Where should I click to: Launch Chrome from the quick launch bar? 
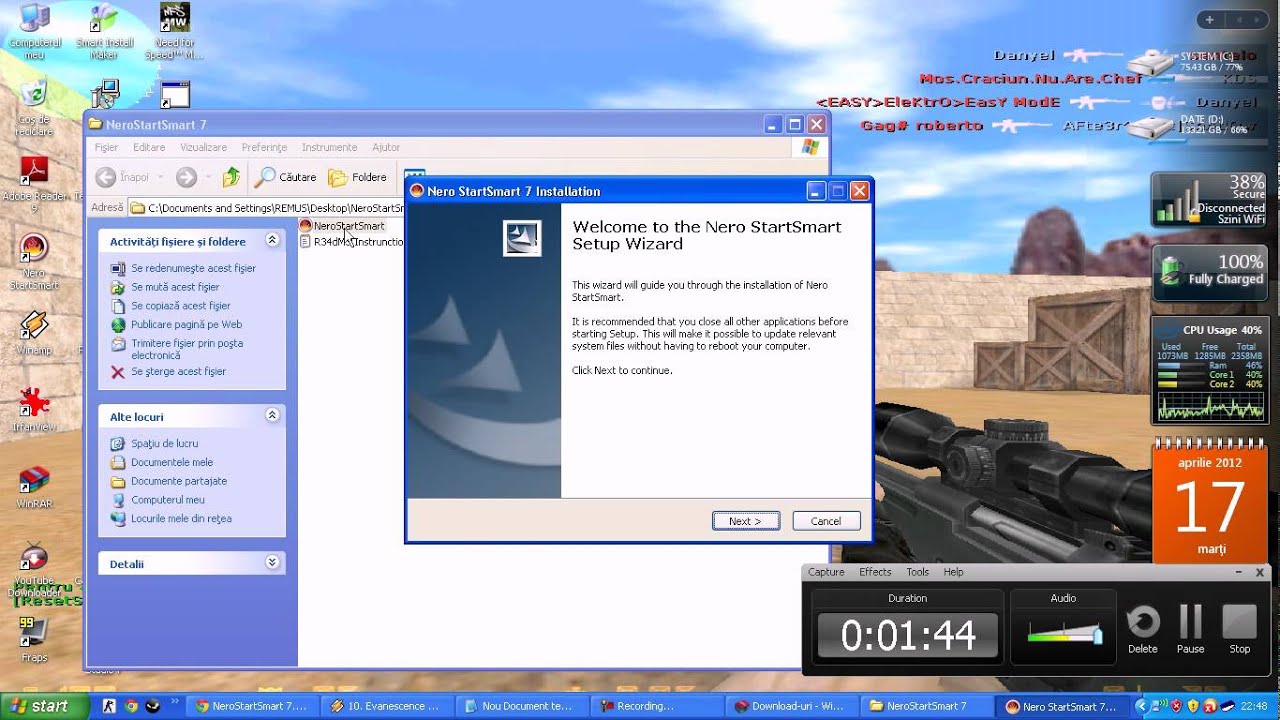click(130, 706)
